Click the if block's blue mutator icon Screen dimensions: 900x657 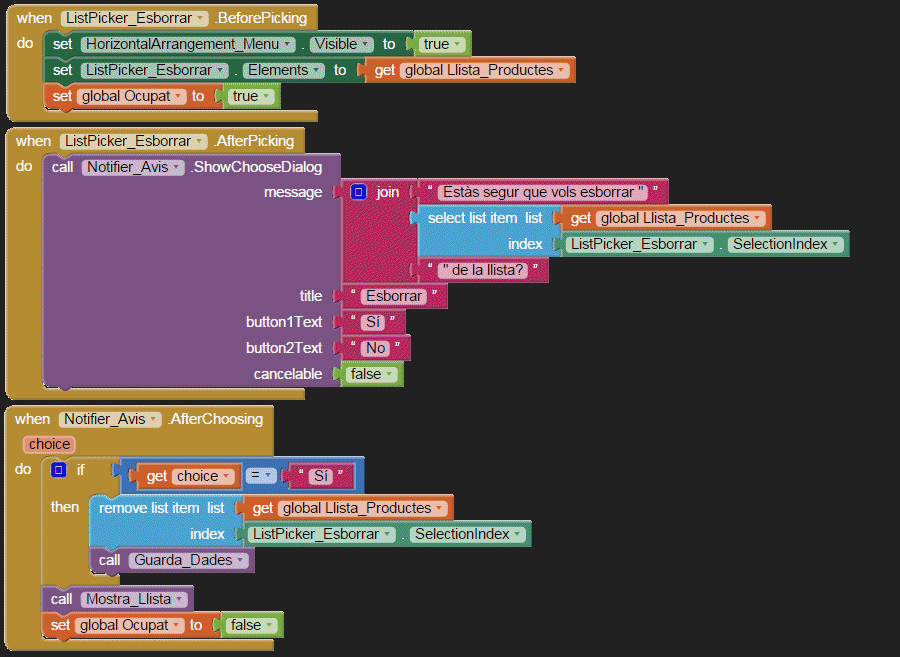tap(59, 470)
